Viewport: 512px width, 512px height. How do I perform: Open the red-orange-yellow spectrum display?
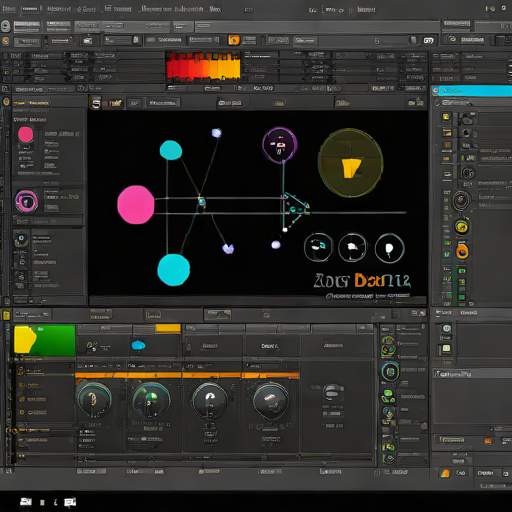click(x=203, y=66)
